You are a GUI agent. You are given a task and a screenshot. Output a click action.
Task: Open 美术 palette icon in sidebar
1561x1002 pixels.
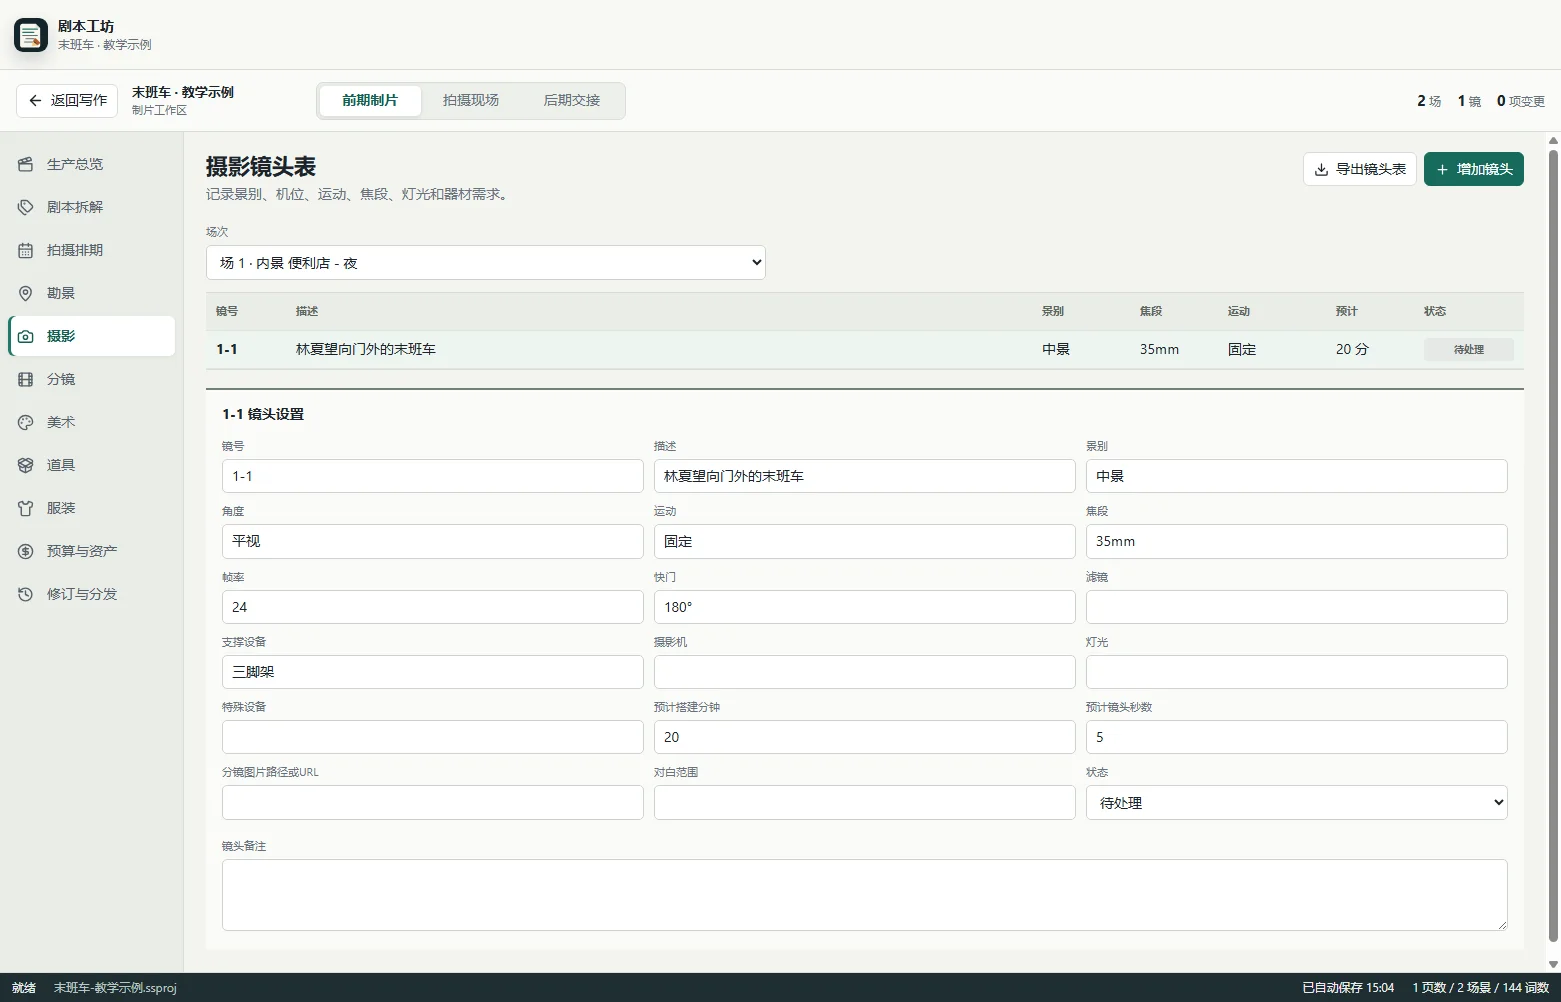(x=26, y=422)
